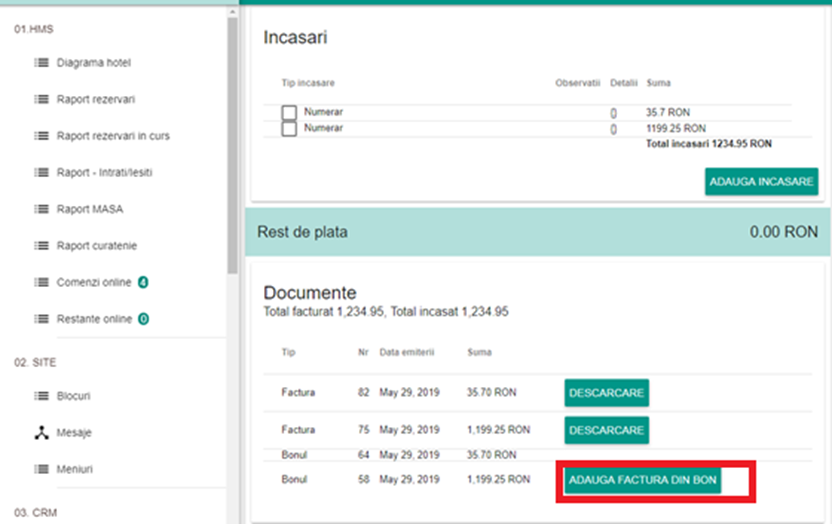Click details icon for the 35.7 RON payment
Screen dimensions: 832x524
(613, 113)
